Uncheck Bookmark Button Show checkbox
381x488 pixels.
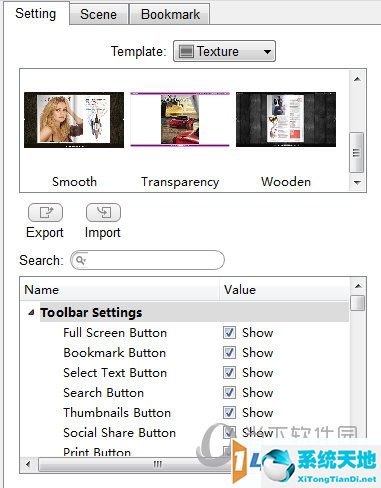coord(229,352)
